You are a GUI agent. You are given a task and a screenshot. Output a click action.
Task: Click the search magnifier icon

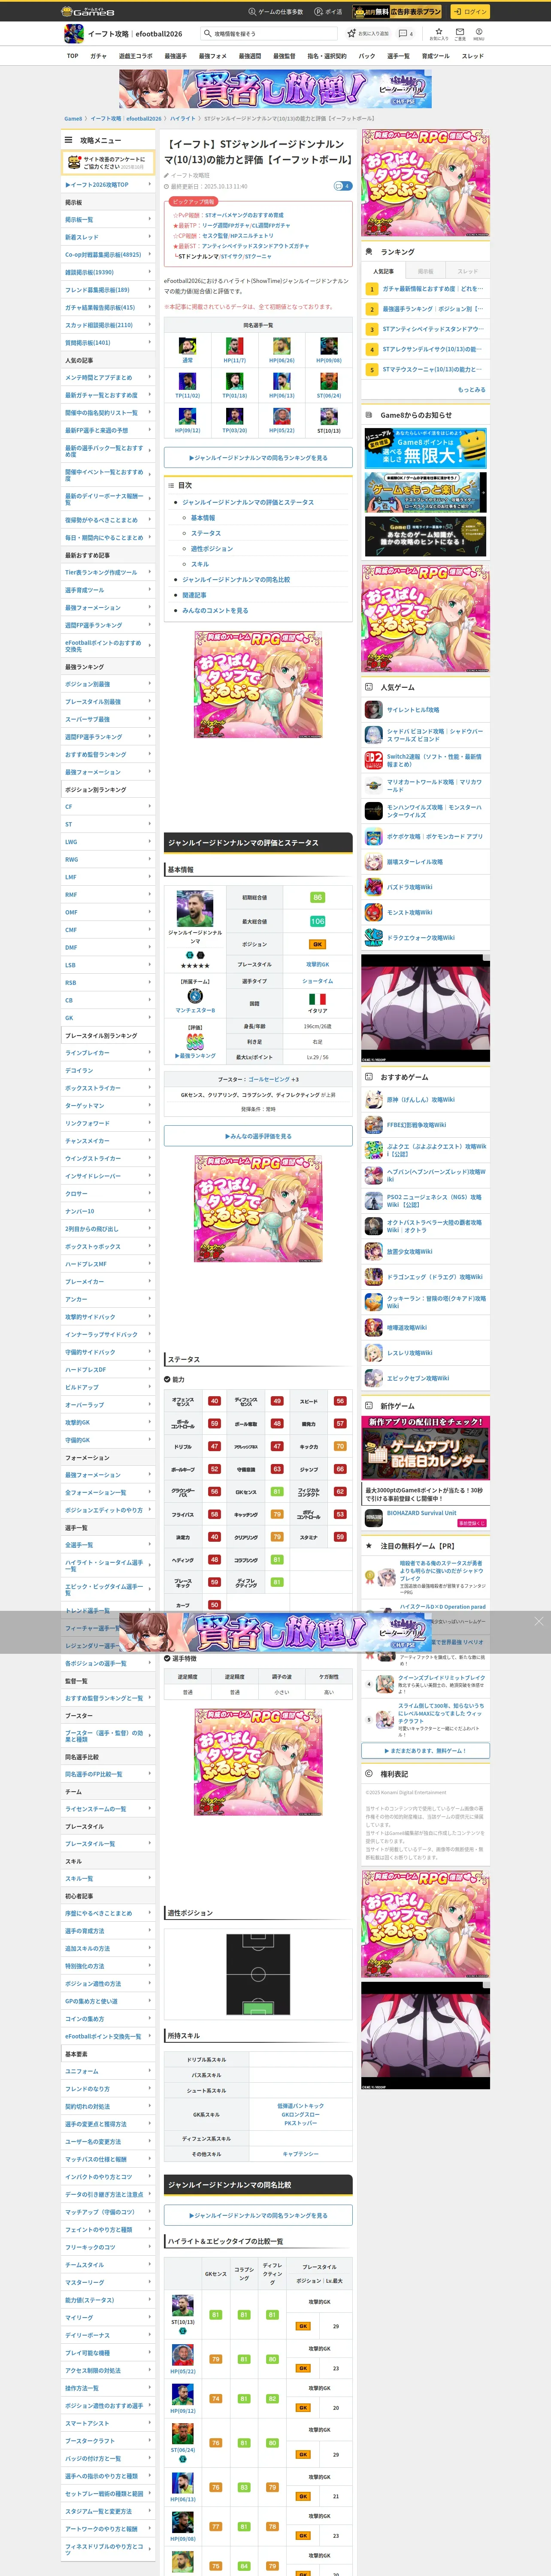point(208,34)
